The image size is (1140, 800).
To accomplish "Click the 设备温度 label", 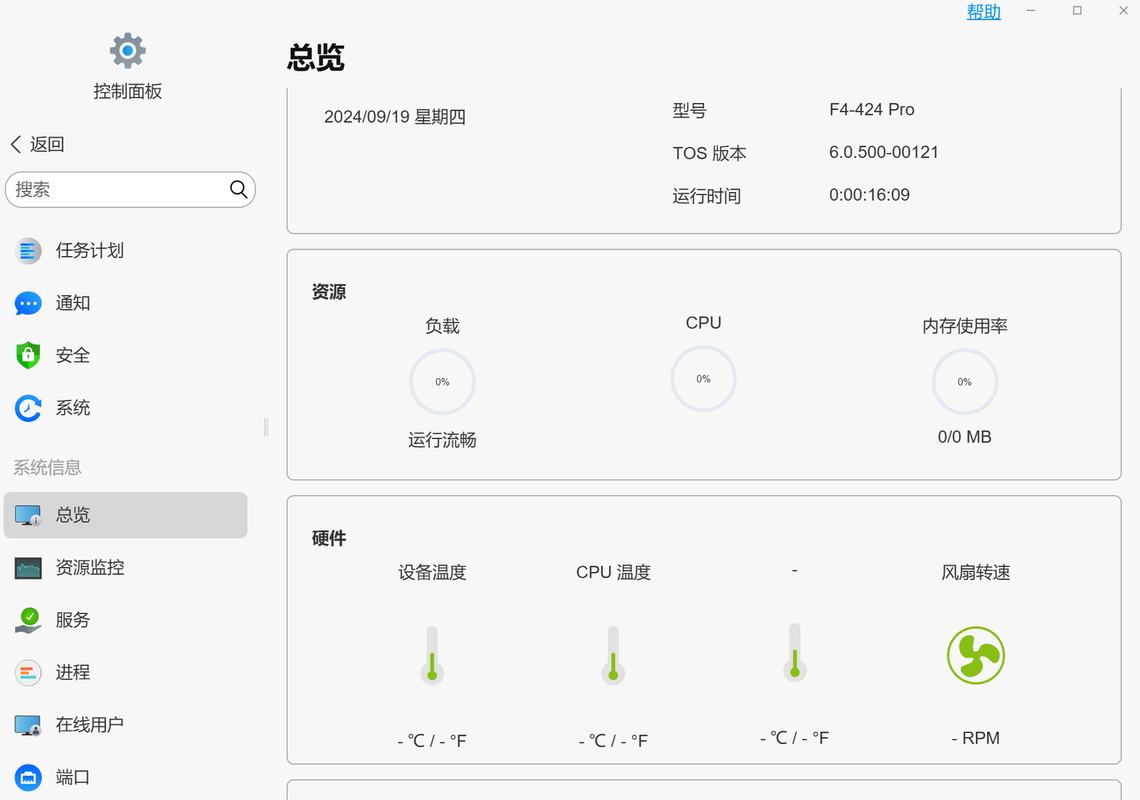I will (x=432, y=572).
